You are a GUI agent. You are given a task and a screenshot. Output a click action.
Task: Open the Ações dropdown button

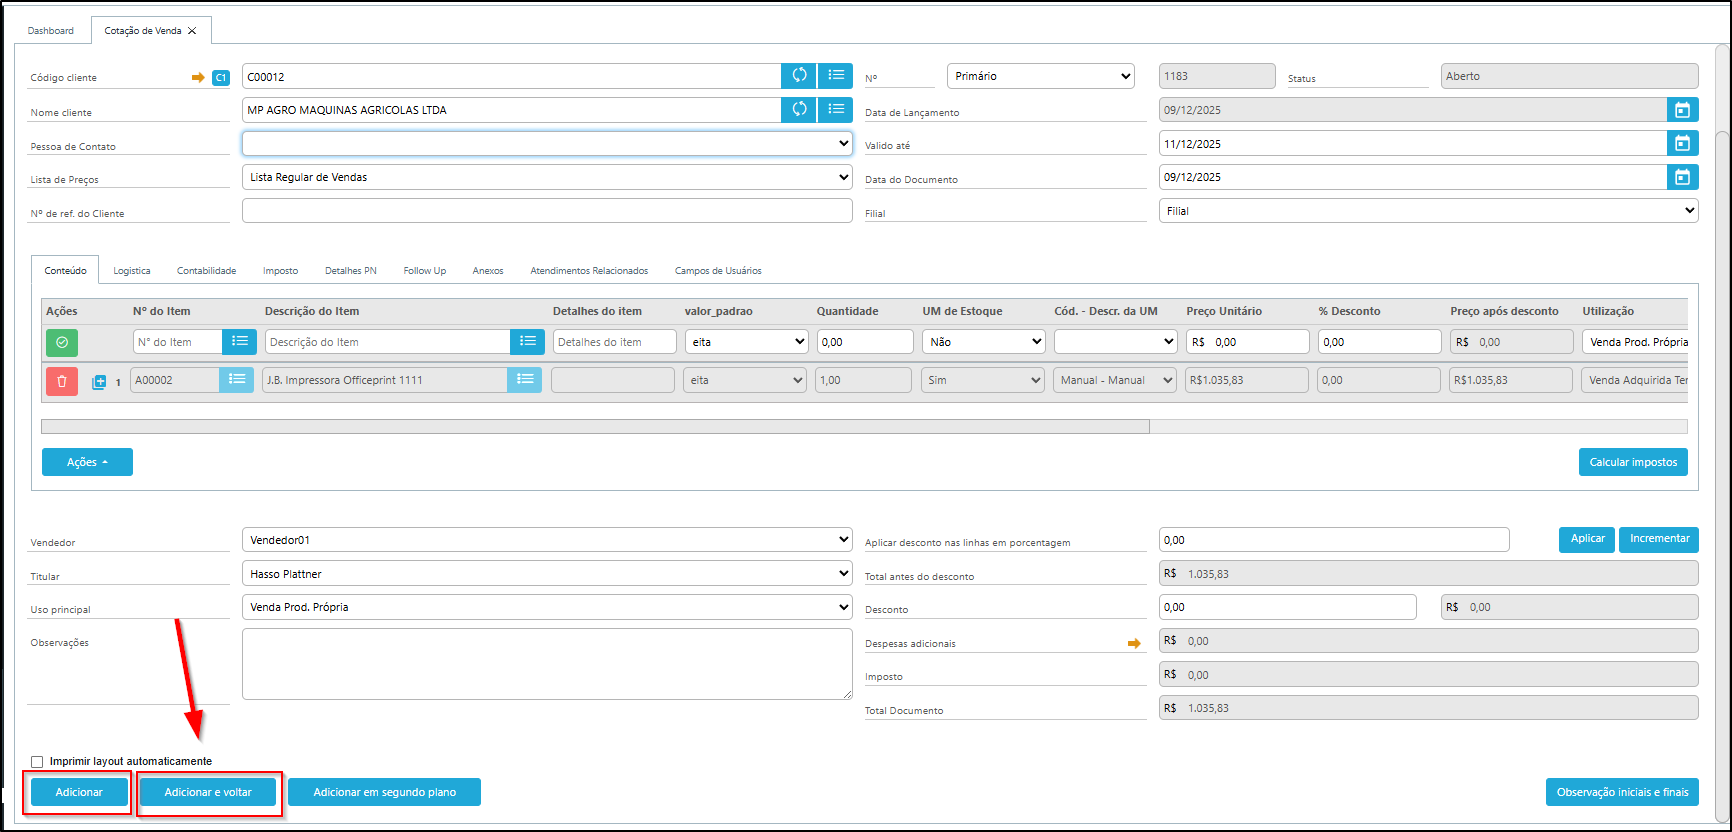(x=87, y=462)
